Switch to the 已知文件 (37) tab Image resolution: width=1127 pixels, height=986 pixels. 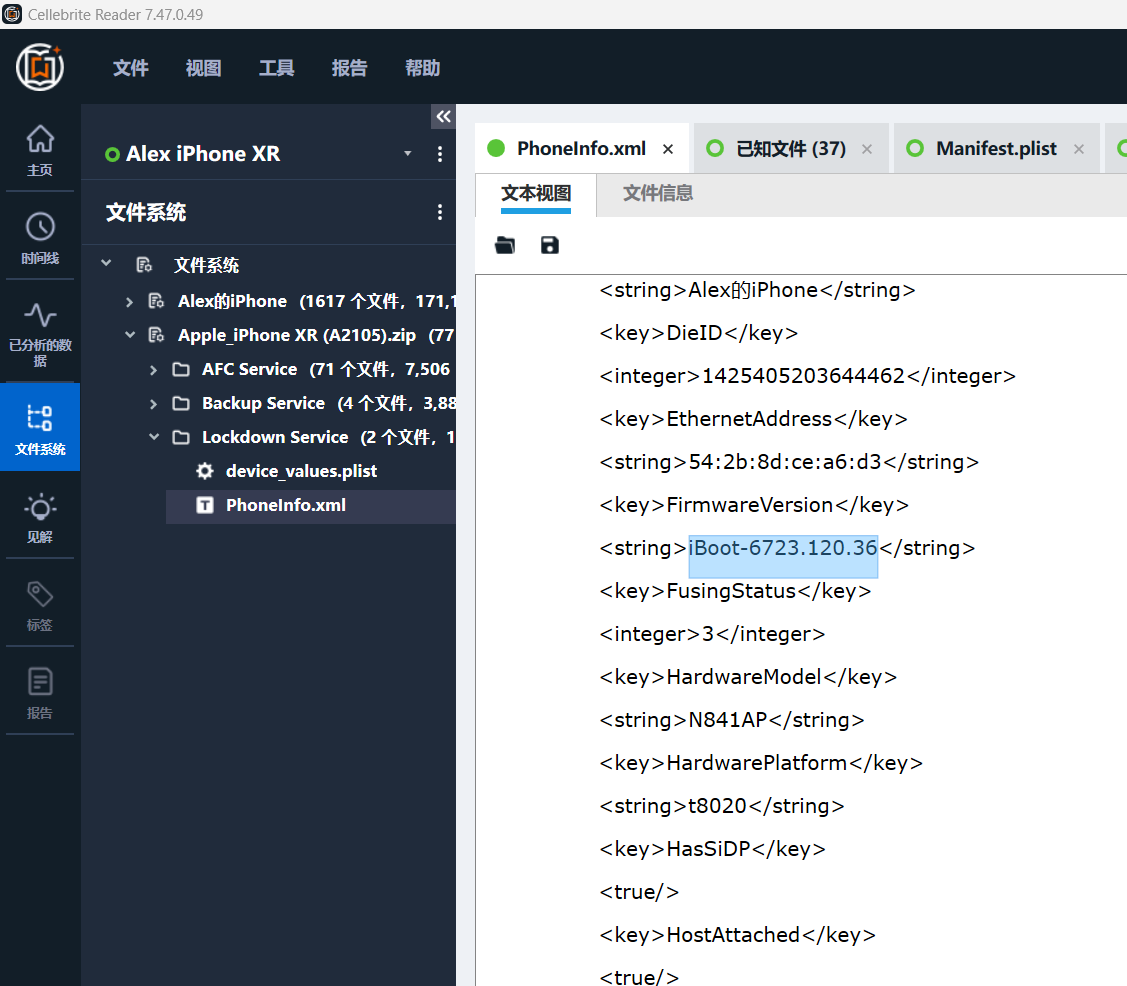(791, 149)
